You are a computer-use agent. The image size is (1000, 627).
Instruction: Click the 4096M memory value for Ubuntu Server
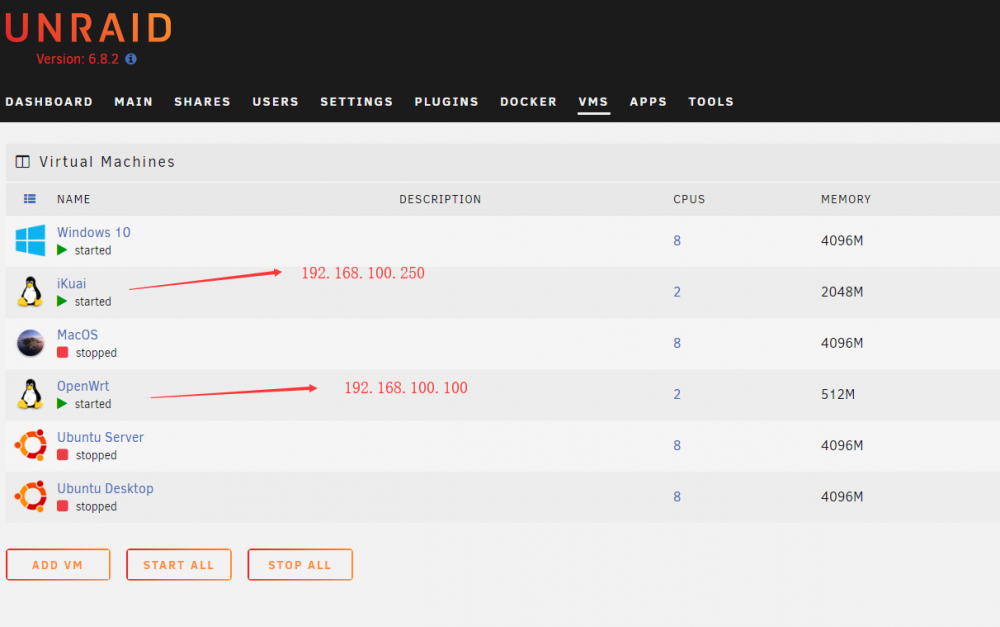click(842, 445)
